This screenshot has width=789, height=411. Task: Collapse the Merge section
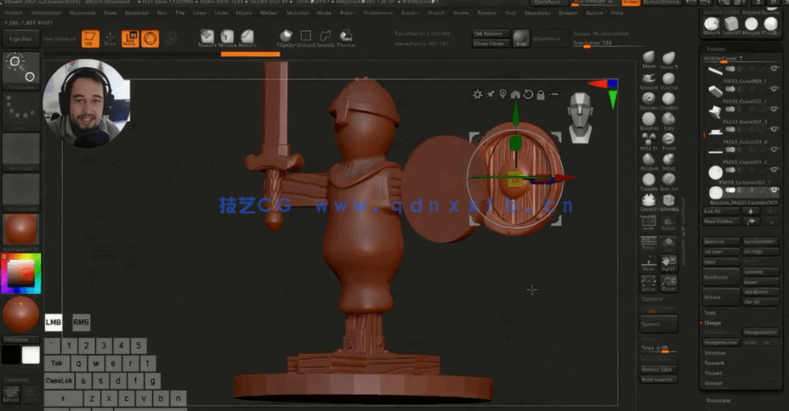713,323
